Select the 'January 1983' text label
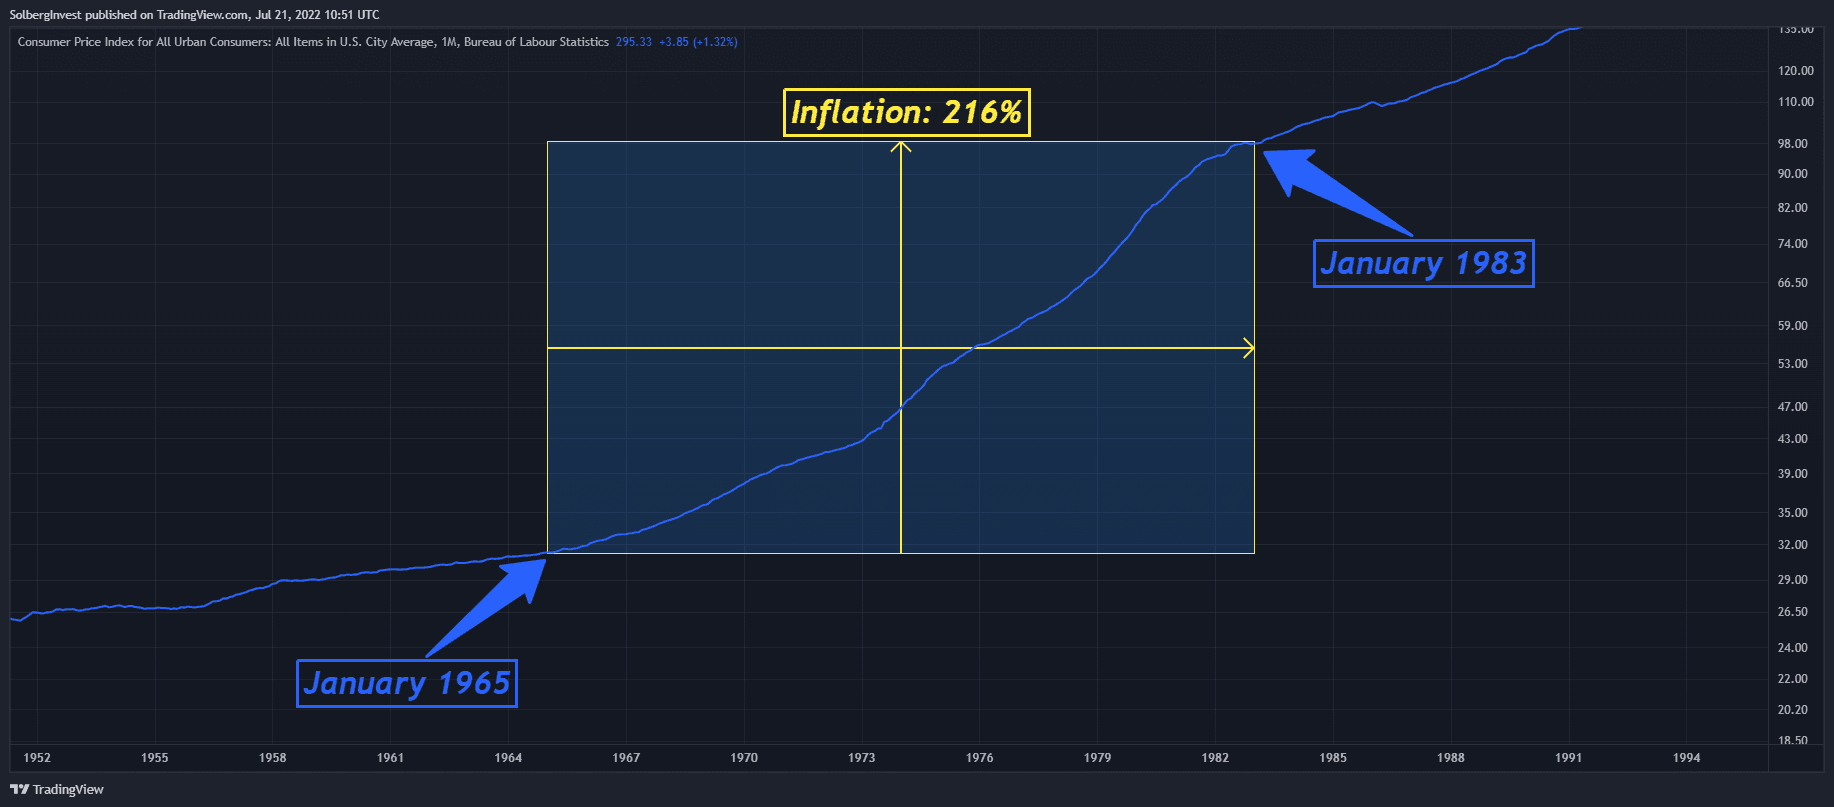The image size is (1834, 807). click(1423, 263)
